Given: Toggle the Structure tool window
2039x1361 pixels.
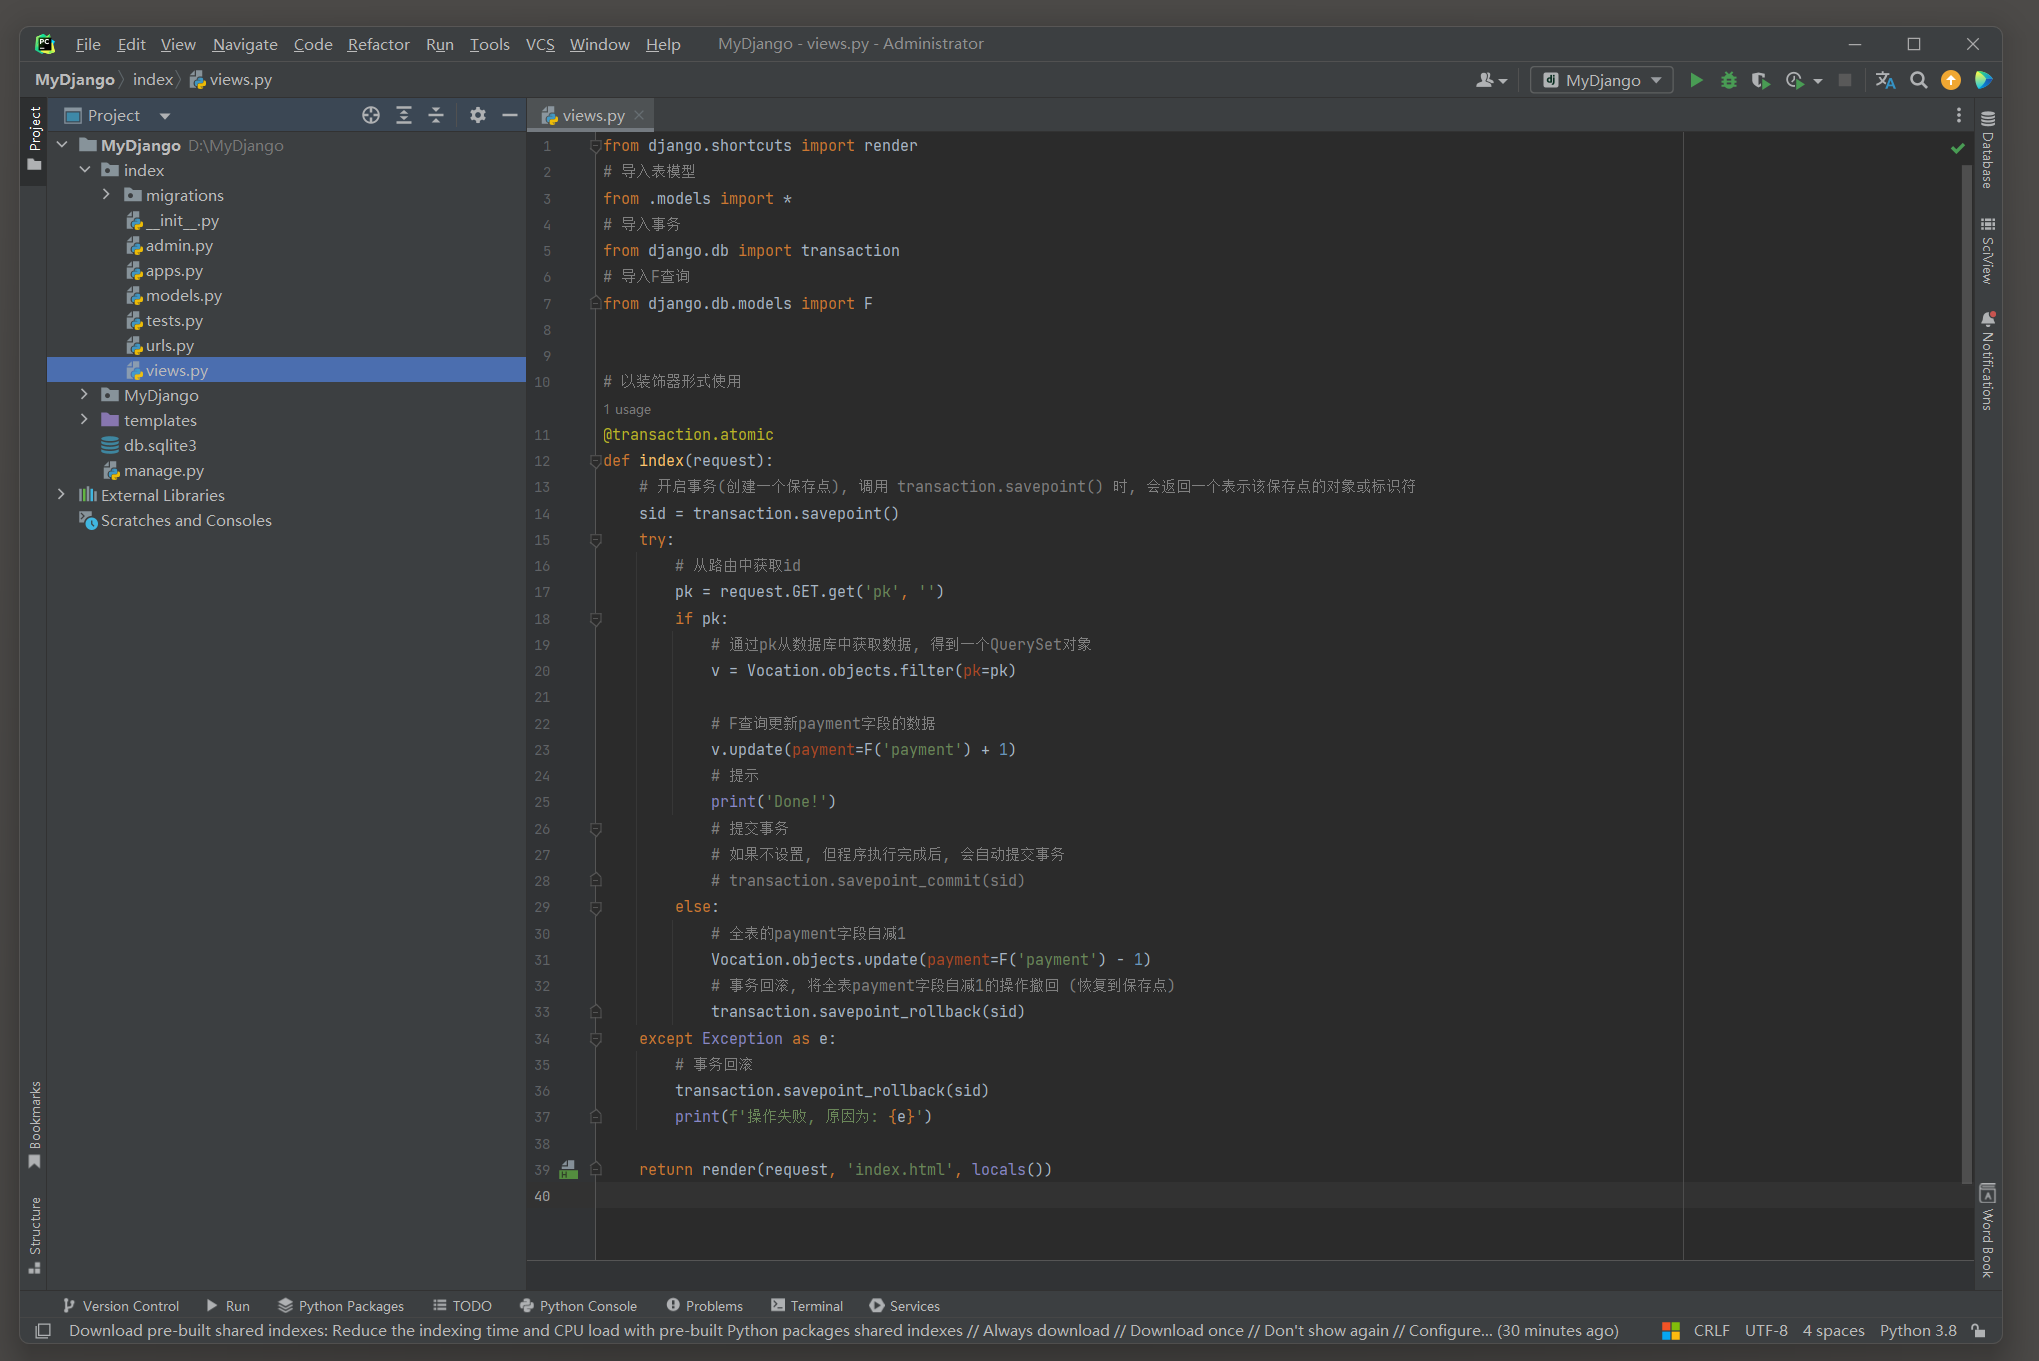Looking at the screenshot, I should [x=35, y=1234].
